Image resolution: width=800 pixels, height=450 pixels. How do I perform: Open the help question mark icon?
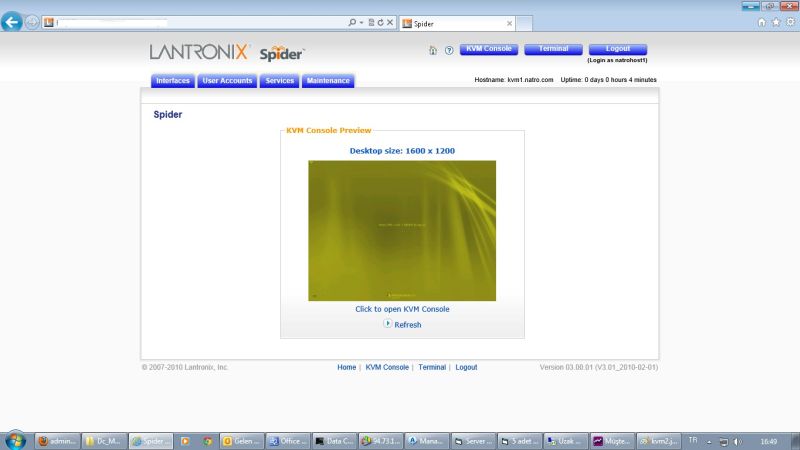(x=449, y=50)
